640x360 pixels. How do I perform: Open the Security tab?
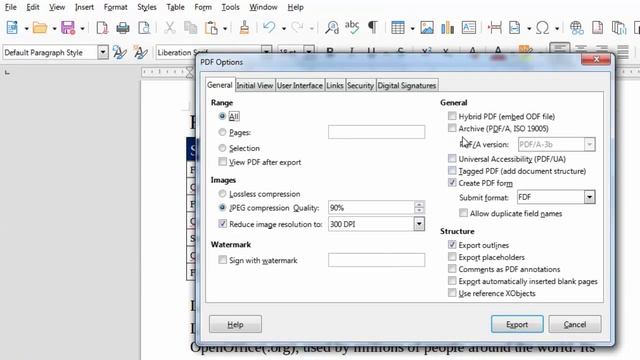[360, 85]
